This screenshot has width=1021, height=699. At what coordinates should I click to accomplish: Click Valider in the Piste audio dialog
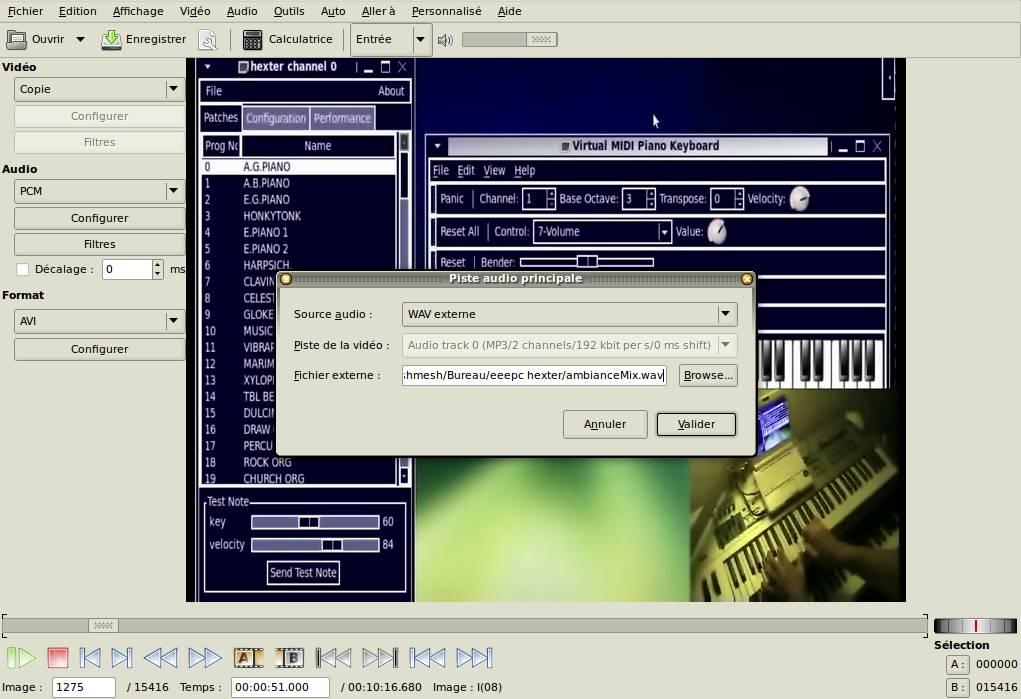coord(696,424)
